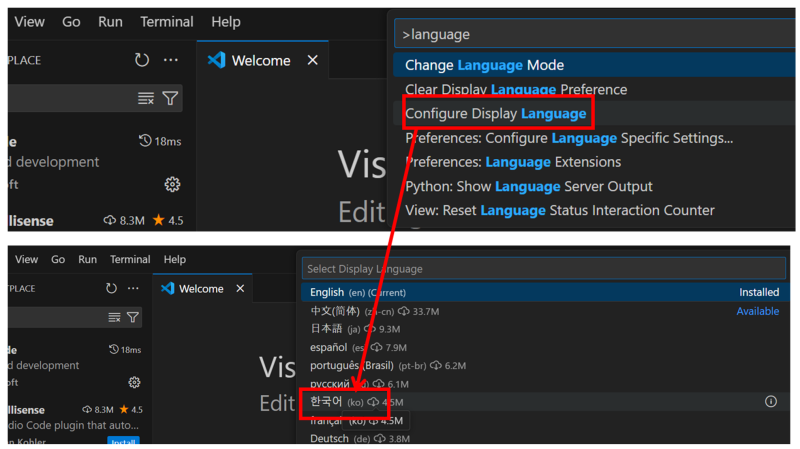Open extensions More Actions in top screenshot
800x449 pixels.
click(171, 60)
